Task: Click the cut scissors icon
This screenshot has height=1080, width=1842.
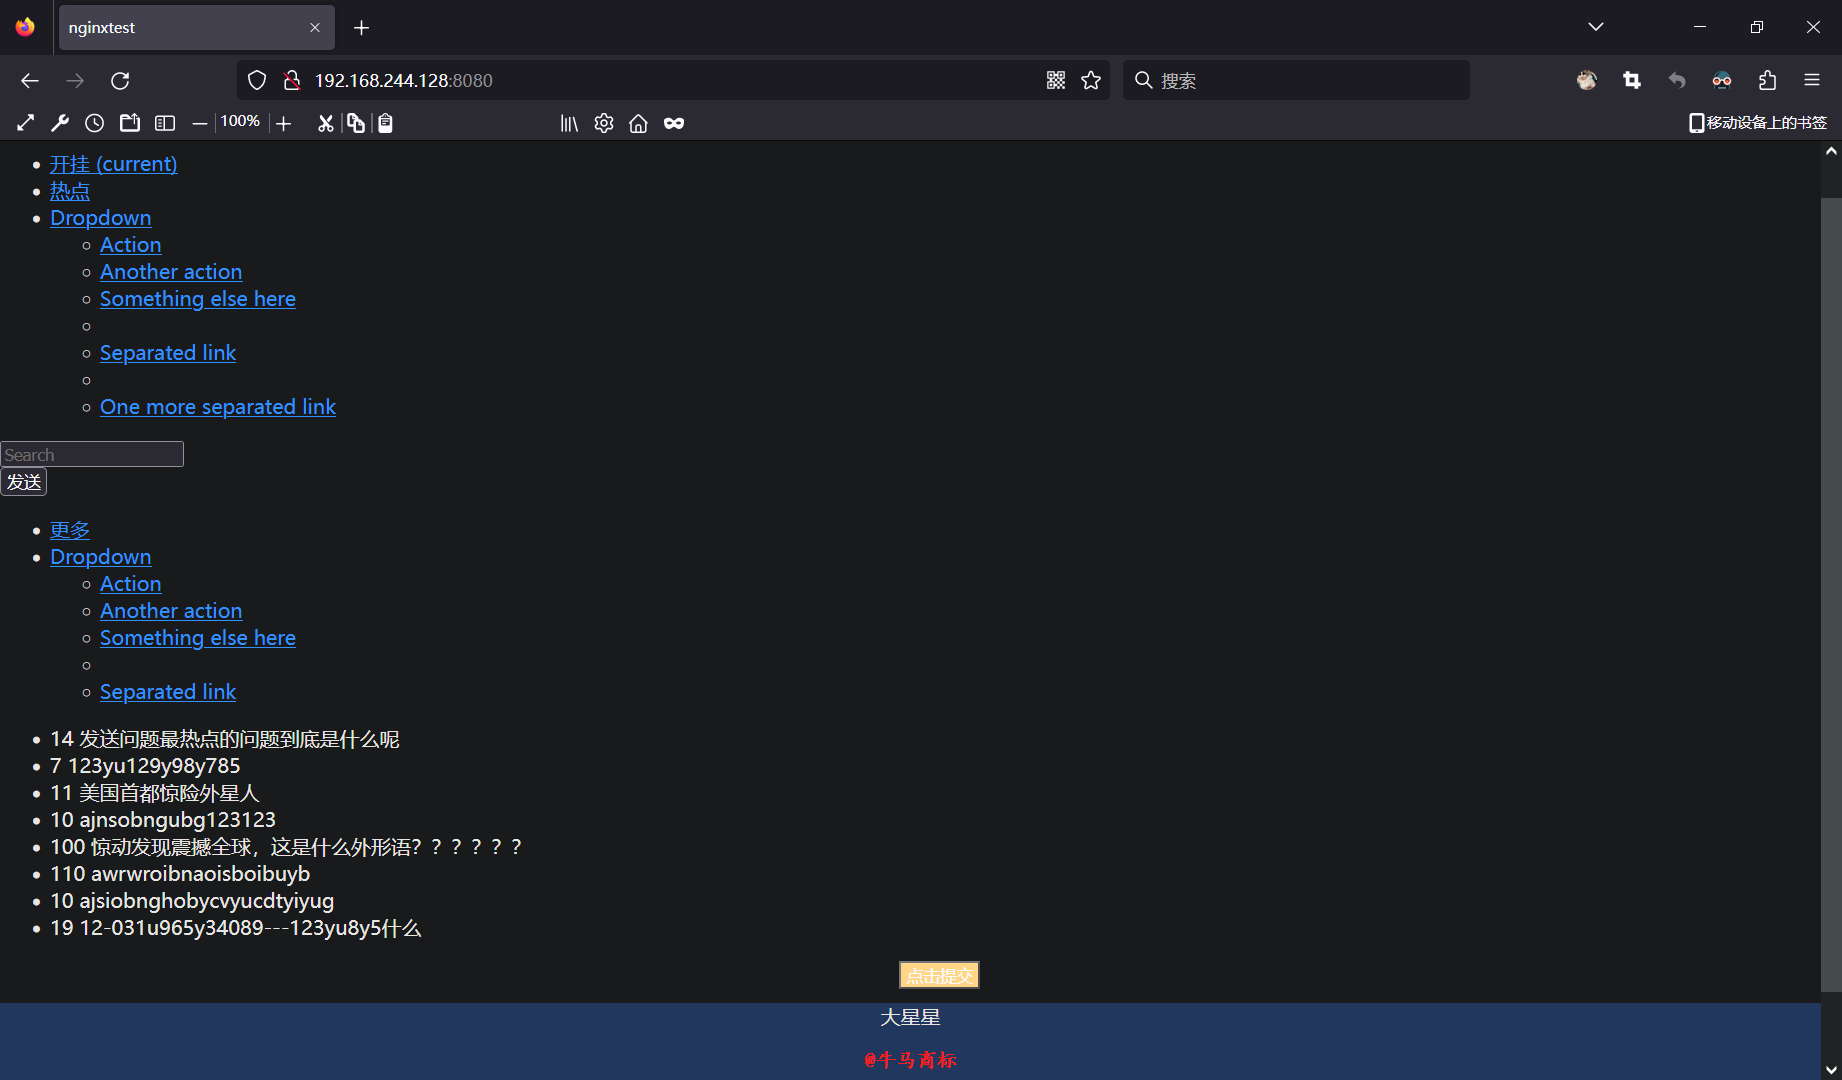Action: 325,123
